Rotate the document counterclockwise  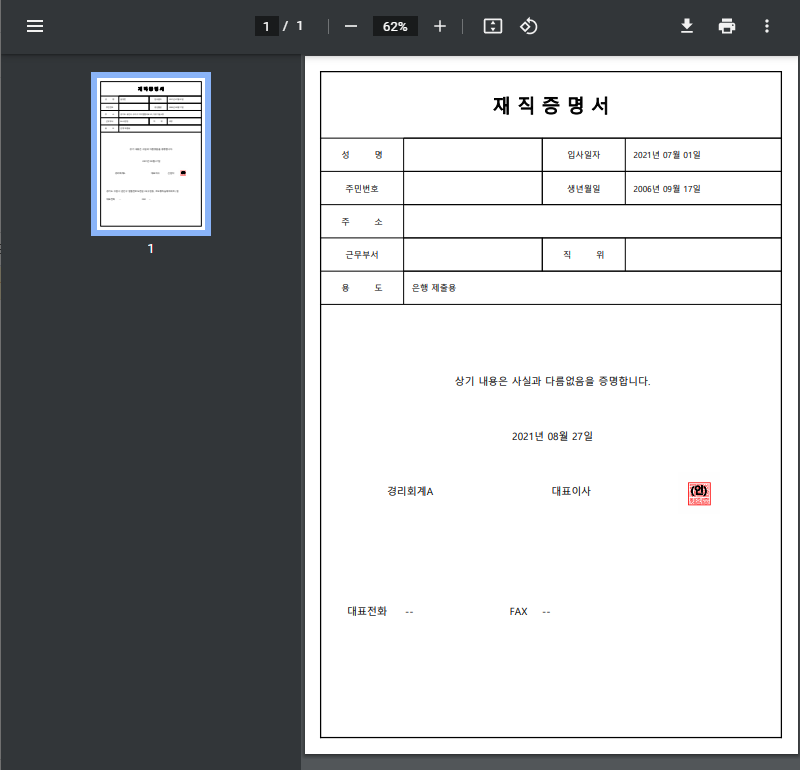pos(529,26)
